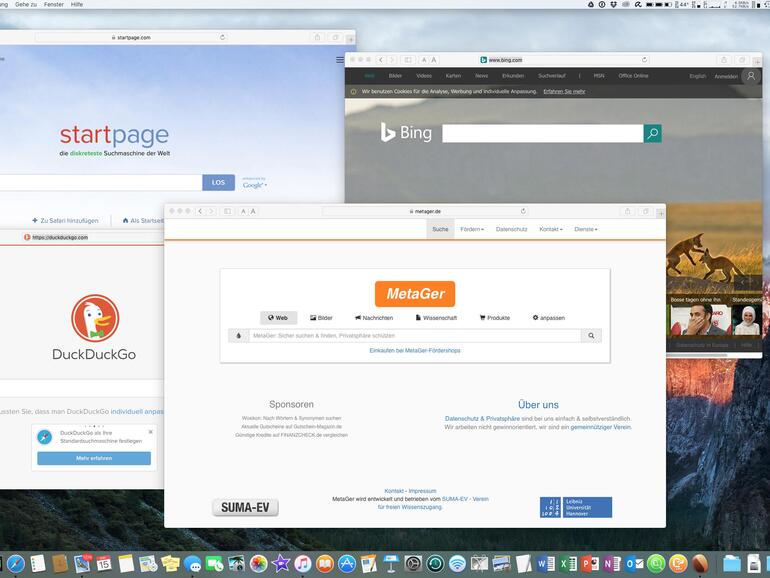Launch PowerPoint from the Dock
This screenshot has width=770, height=578.
click(590, 564)
